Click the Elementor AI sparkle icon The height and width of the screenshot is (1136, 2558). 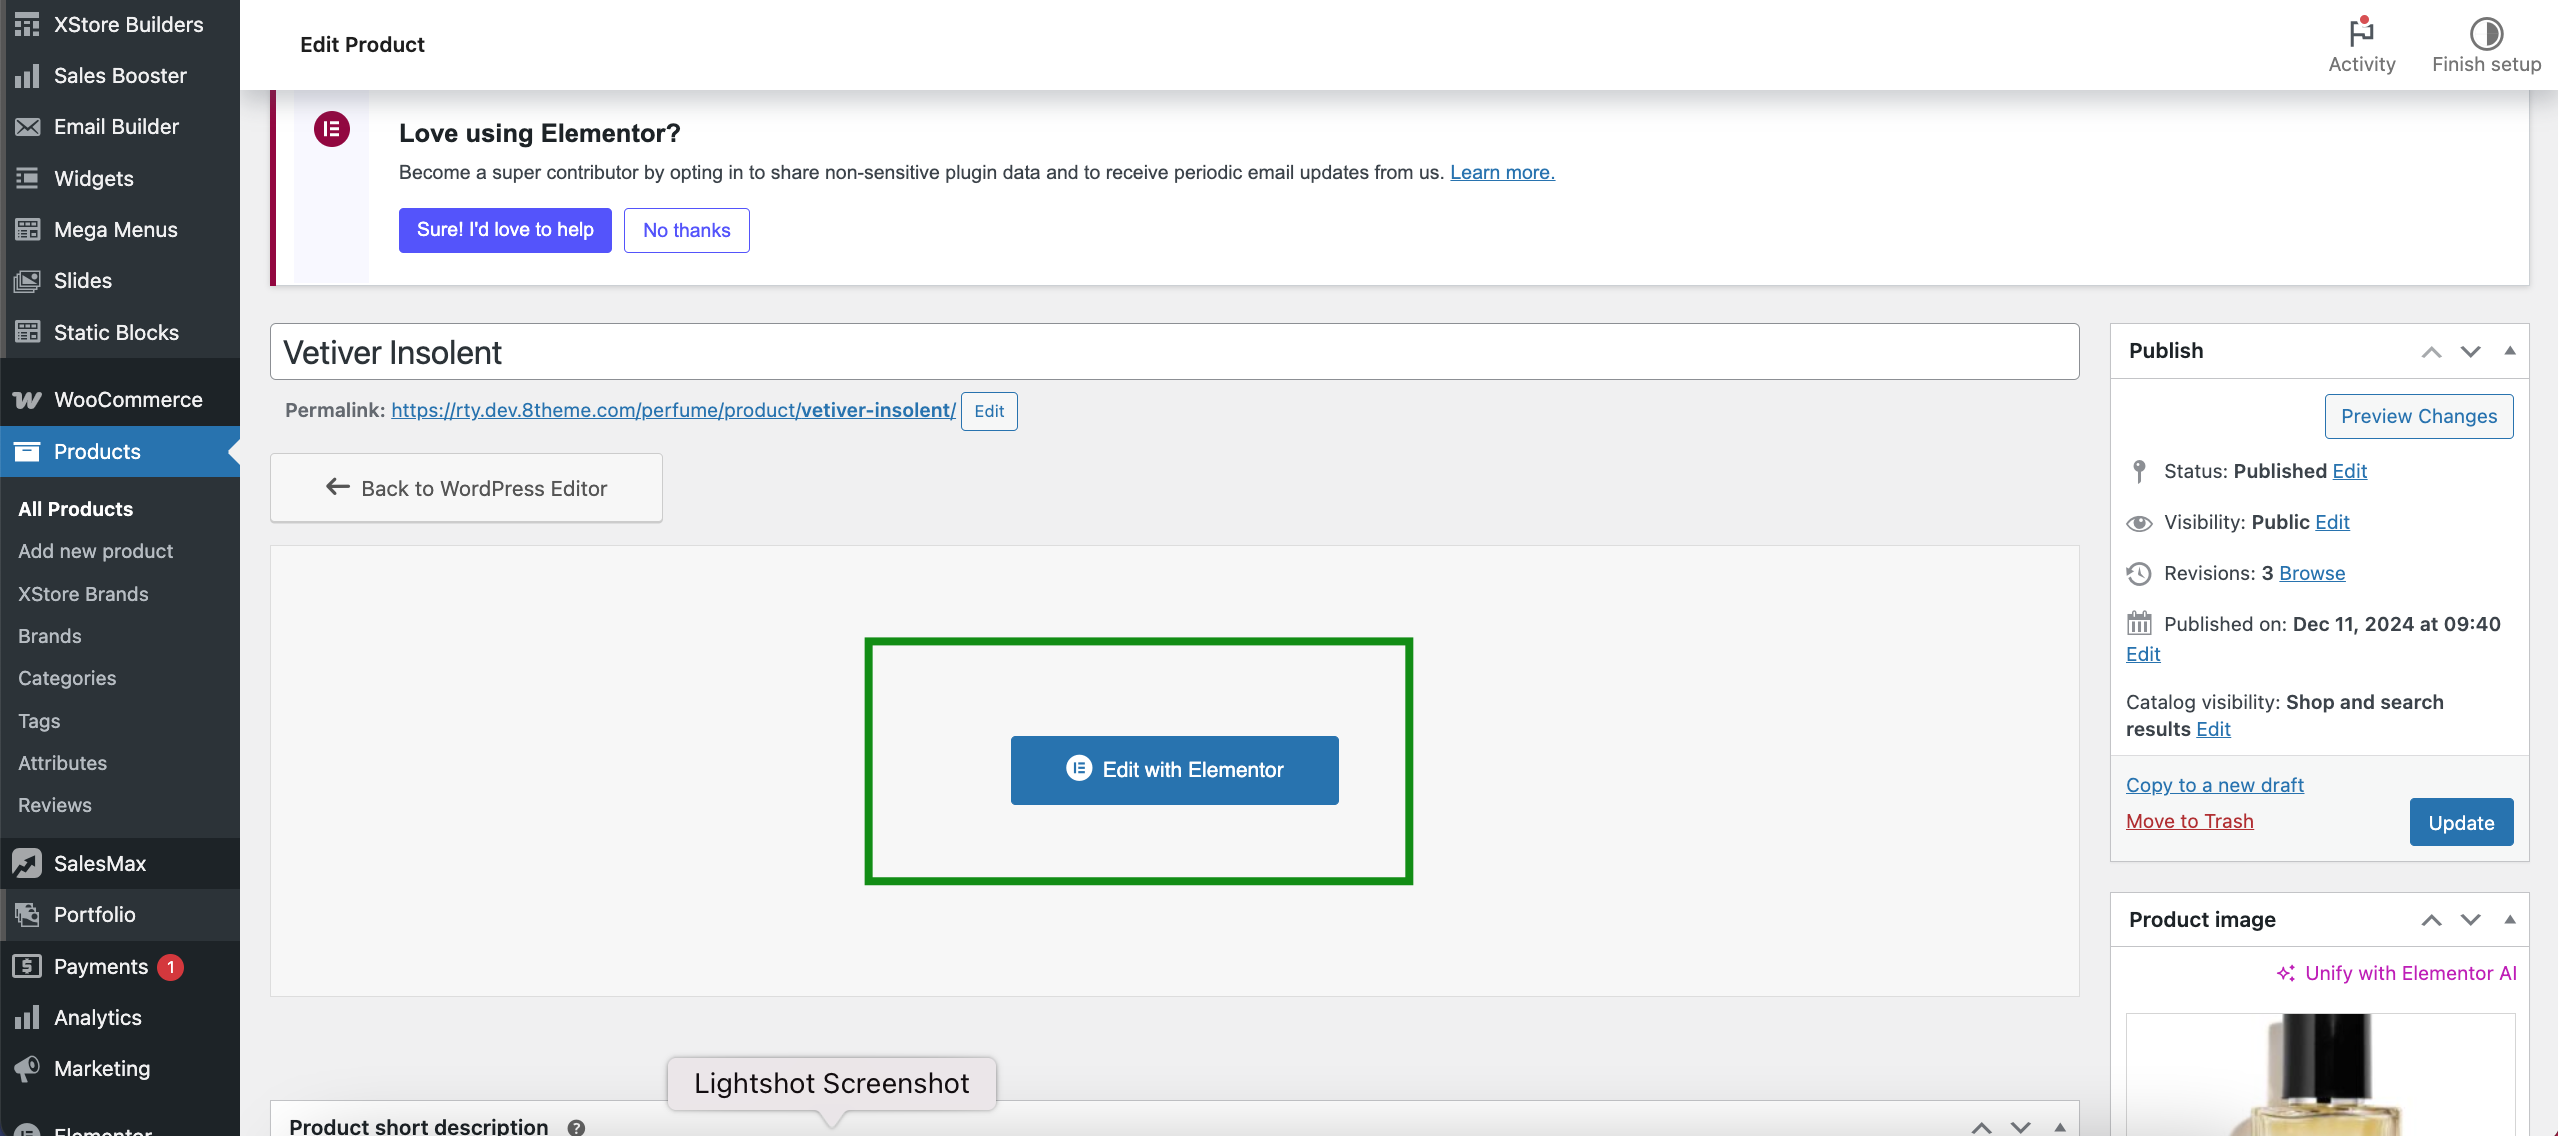(x=2286, y=973)
